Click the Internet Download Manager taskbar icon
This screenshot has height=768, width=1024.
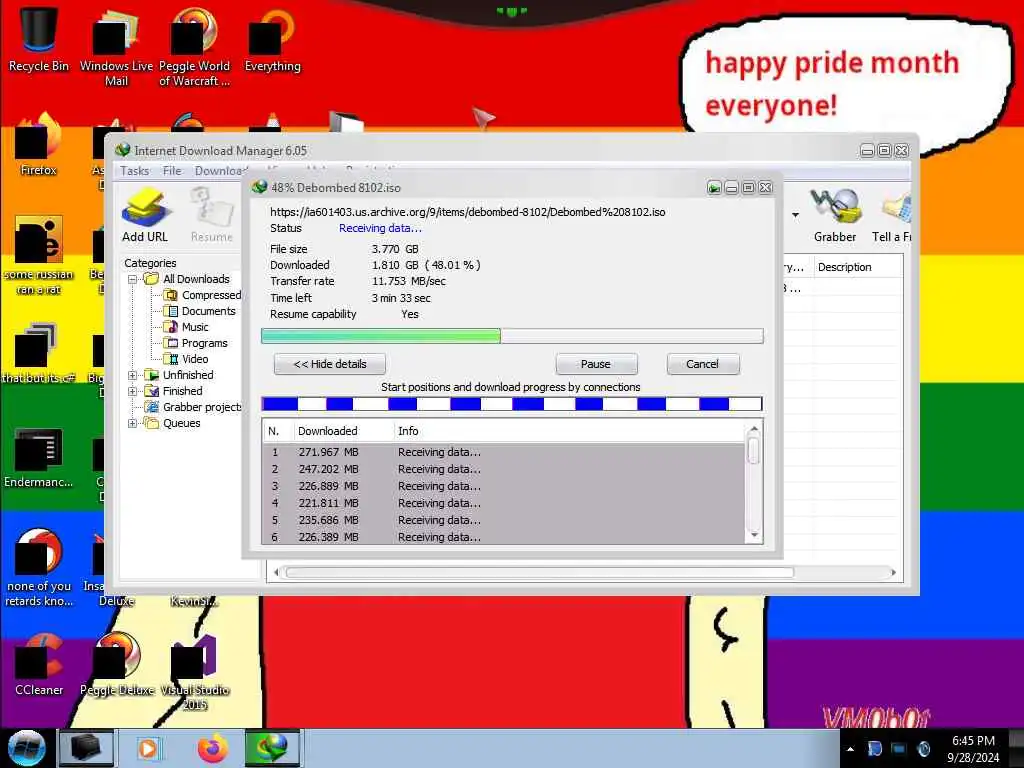coord(272,748)
